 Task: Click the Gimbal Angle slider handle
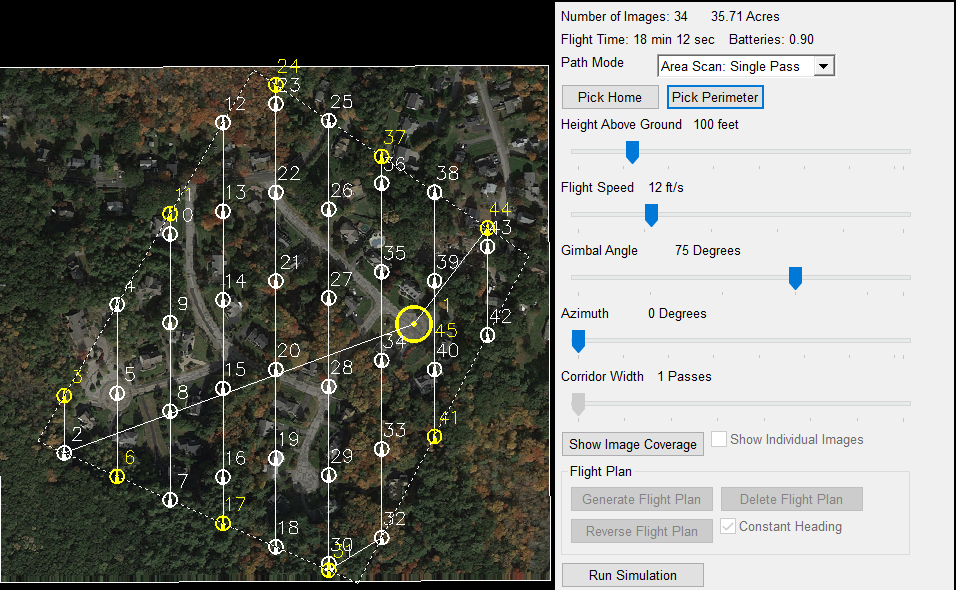796,277
